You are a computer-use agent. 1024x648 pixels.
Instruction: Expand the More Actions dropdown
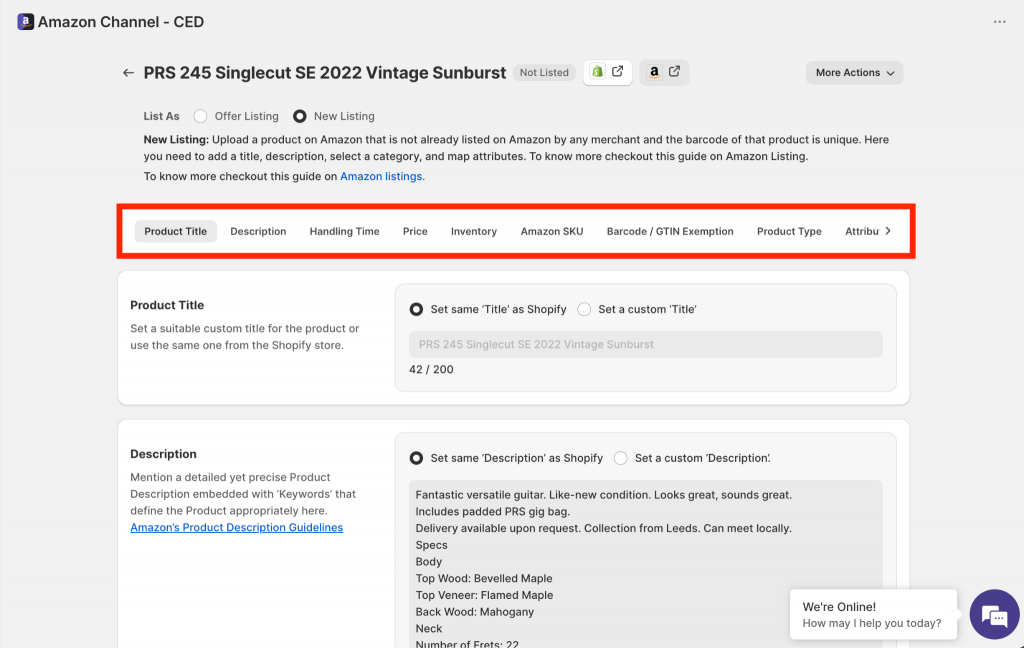click(x=854, y=73)
